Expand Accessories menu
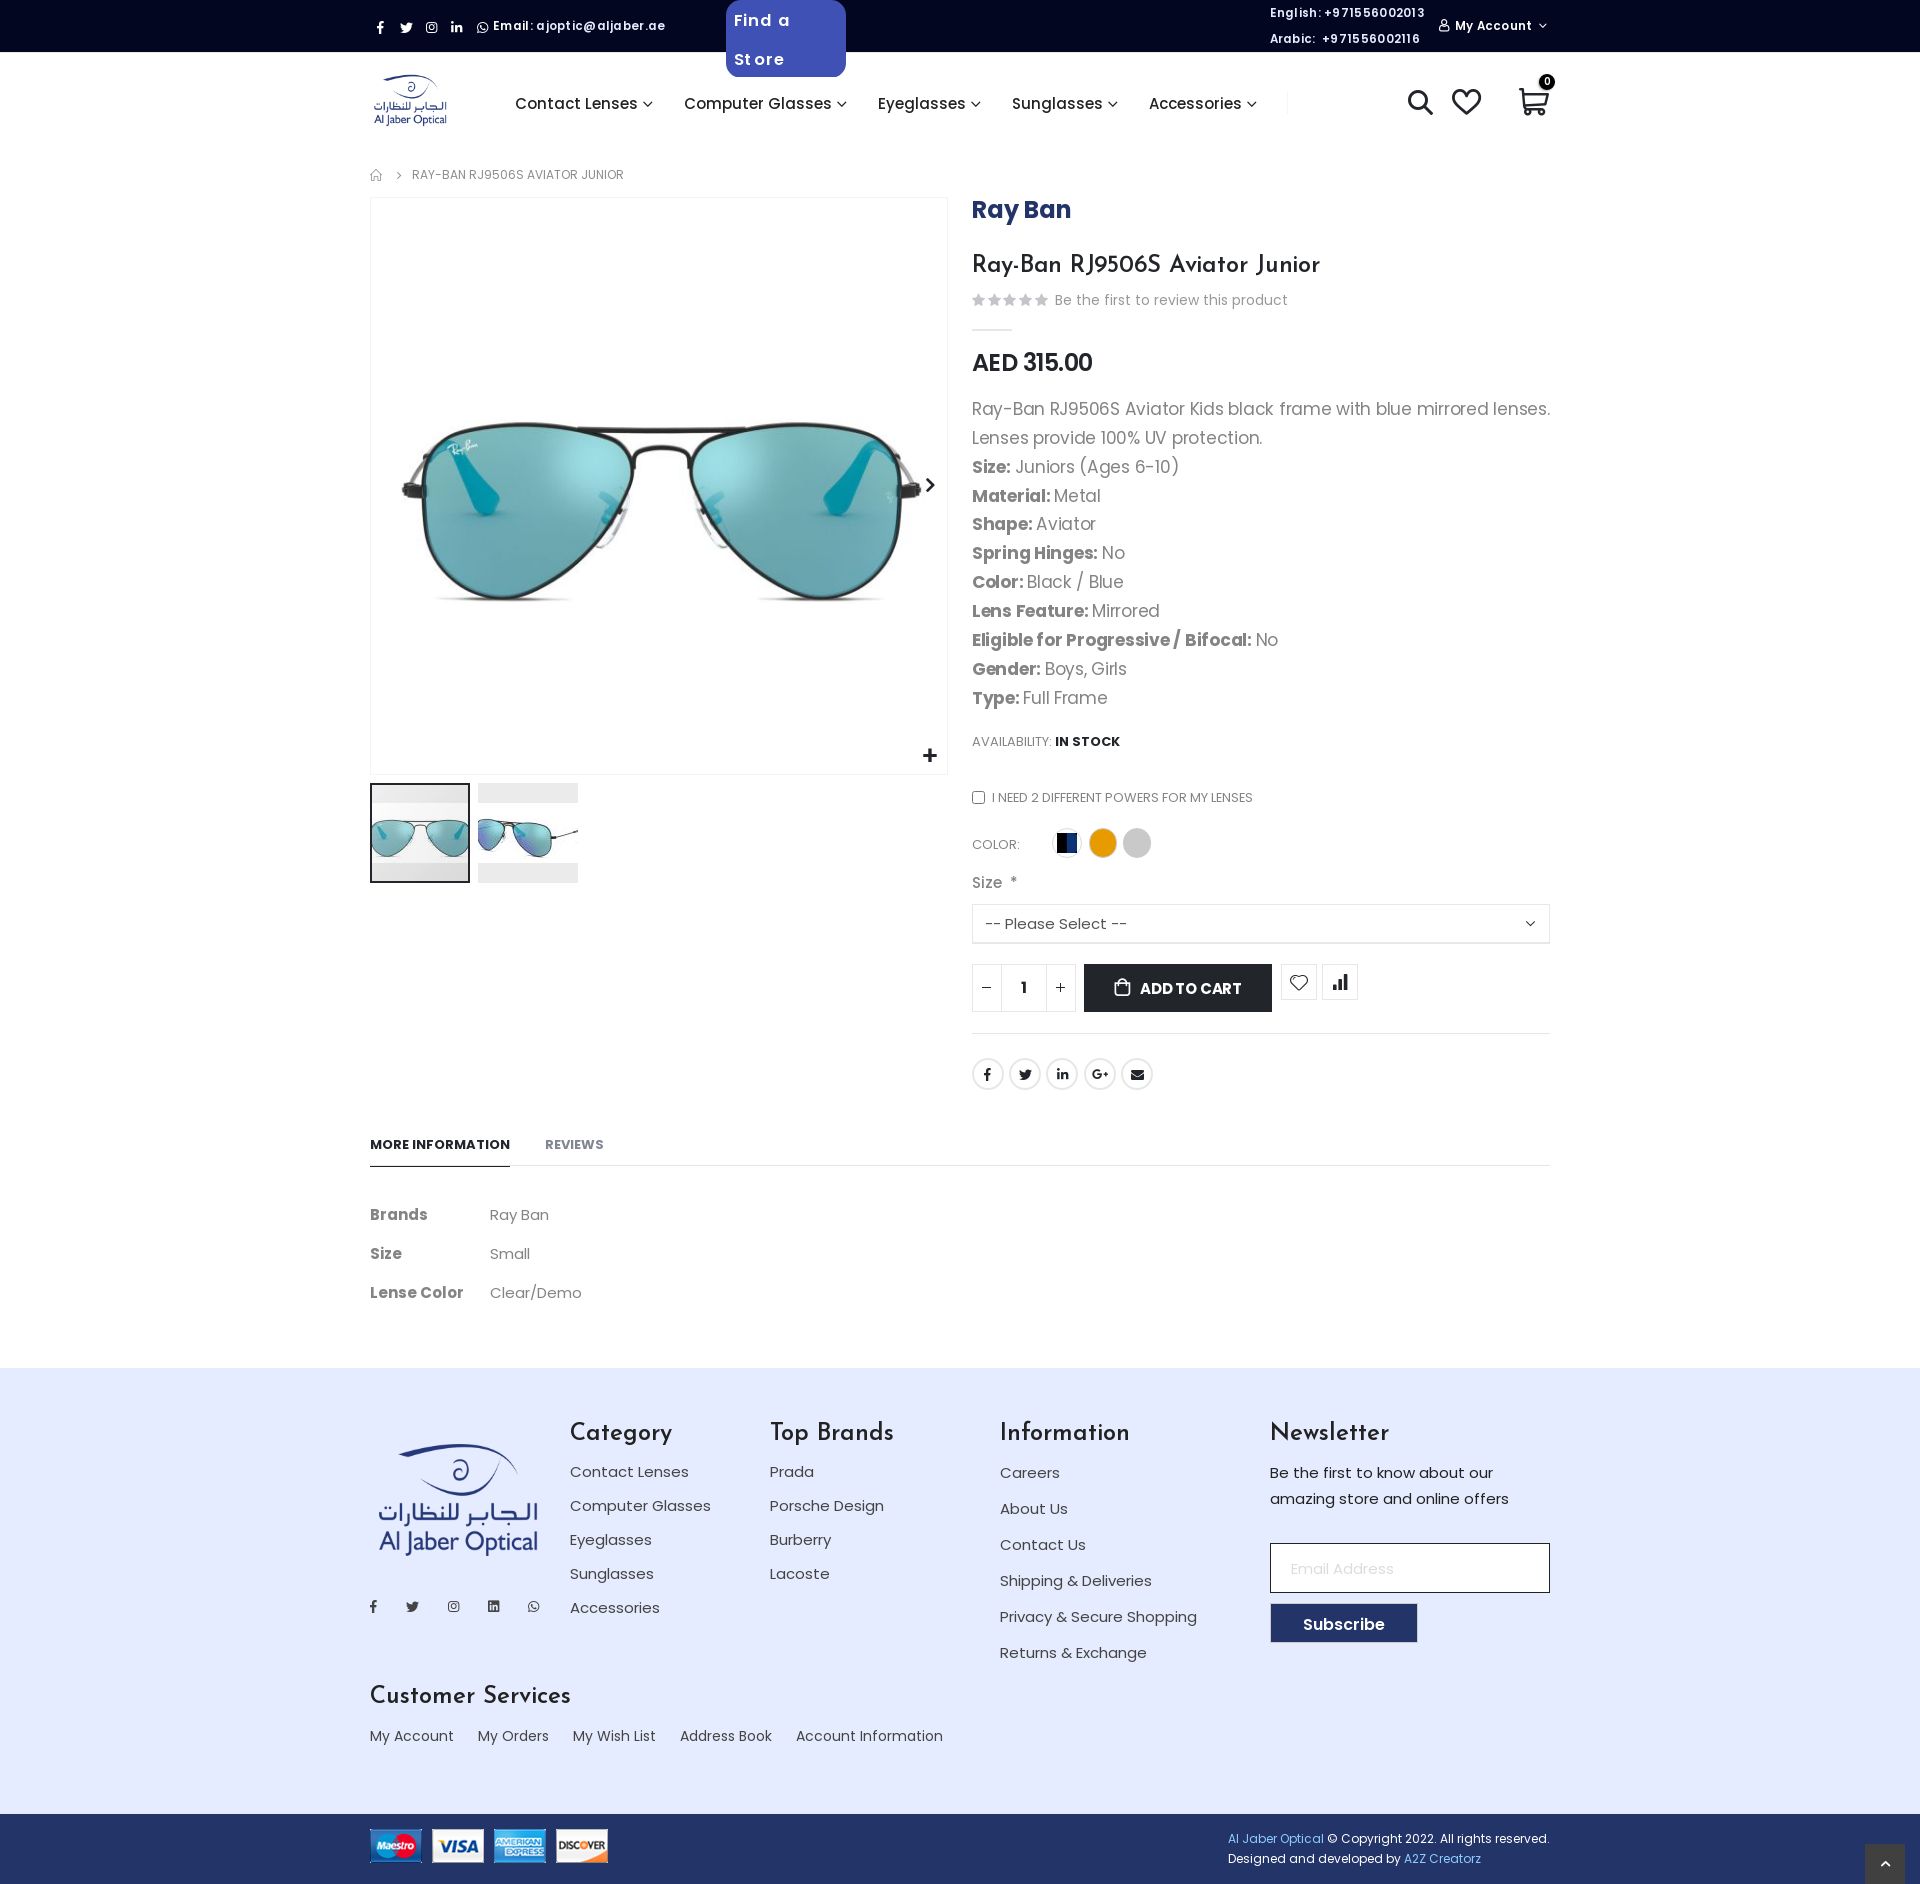This screenshot has height=1884, width=1920. click(1203, 103)
